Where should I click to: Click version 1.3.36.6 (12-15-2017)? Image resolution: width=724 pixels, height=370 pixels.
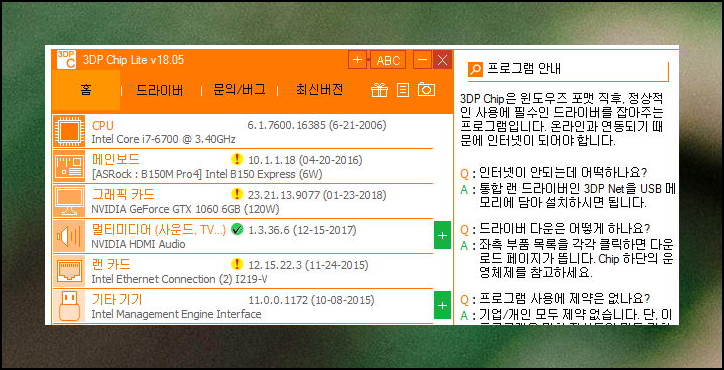click(302, 230)
